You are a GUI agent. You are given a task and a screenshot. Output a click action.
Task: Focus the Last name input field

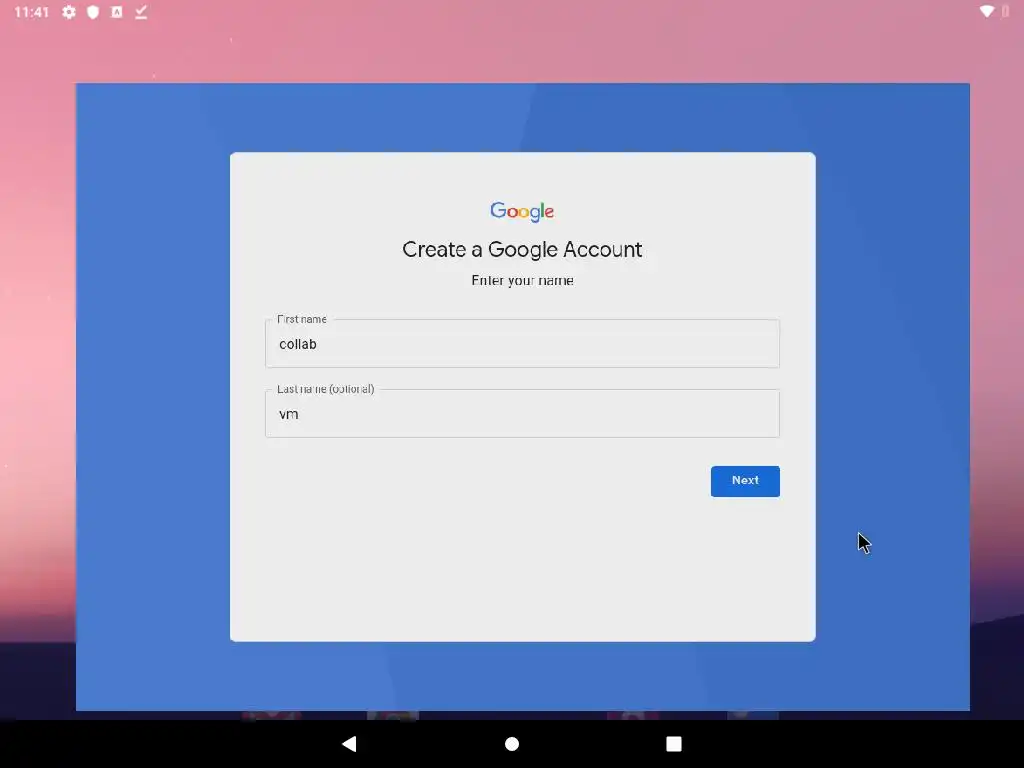click(522, 413)
